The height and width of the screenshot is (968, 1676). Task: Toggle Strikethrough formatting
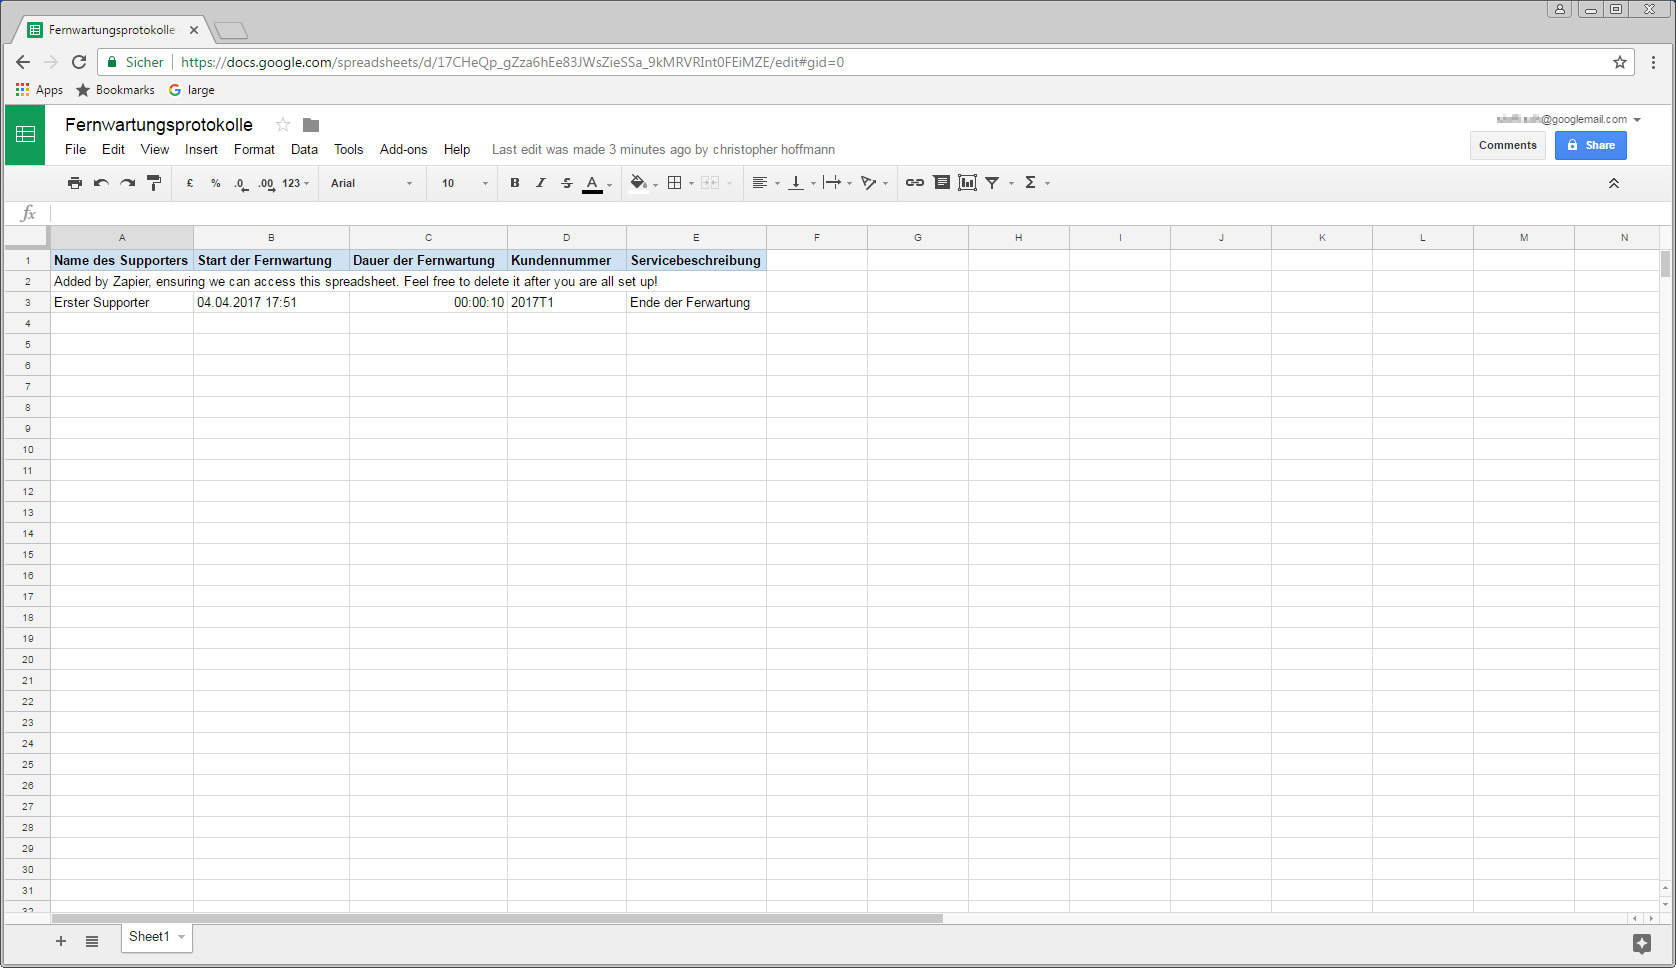click(x=567, y=183)
